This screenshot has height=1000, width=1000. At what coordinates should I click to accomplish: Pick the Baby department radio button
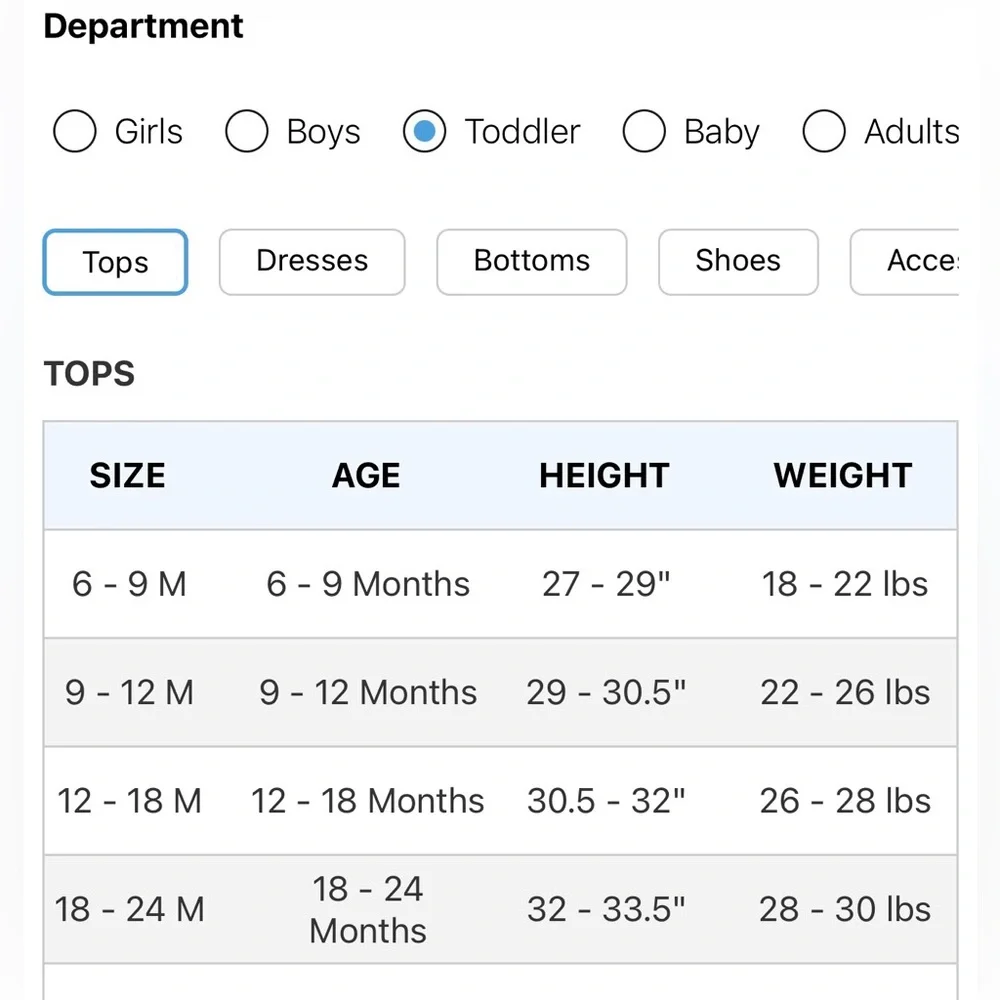(x=644, y=131)
